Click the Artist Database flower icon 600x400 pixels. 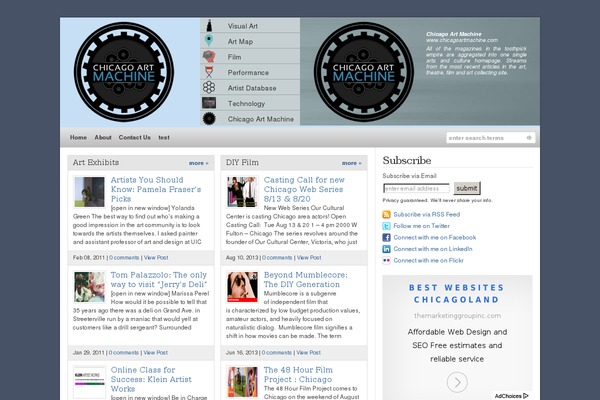[x=209, y=88]
